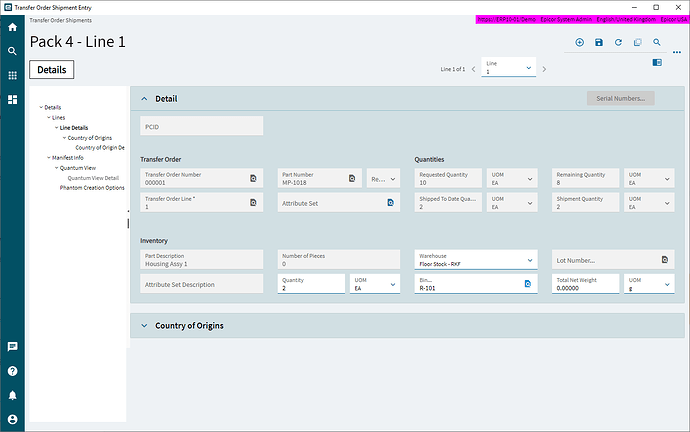
Task: Click the toolbar search magnifier icon
Action: point(657,42)
